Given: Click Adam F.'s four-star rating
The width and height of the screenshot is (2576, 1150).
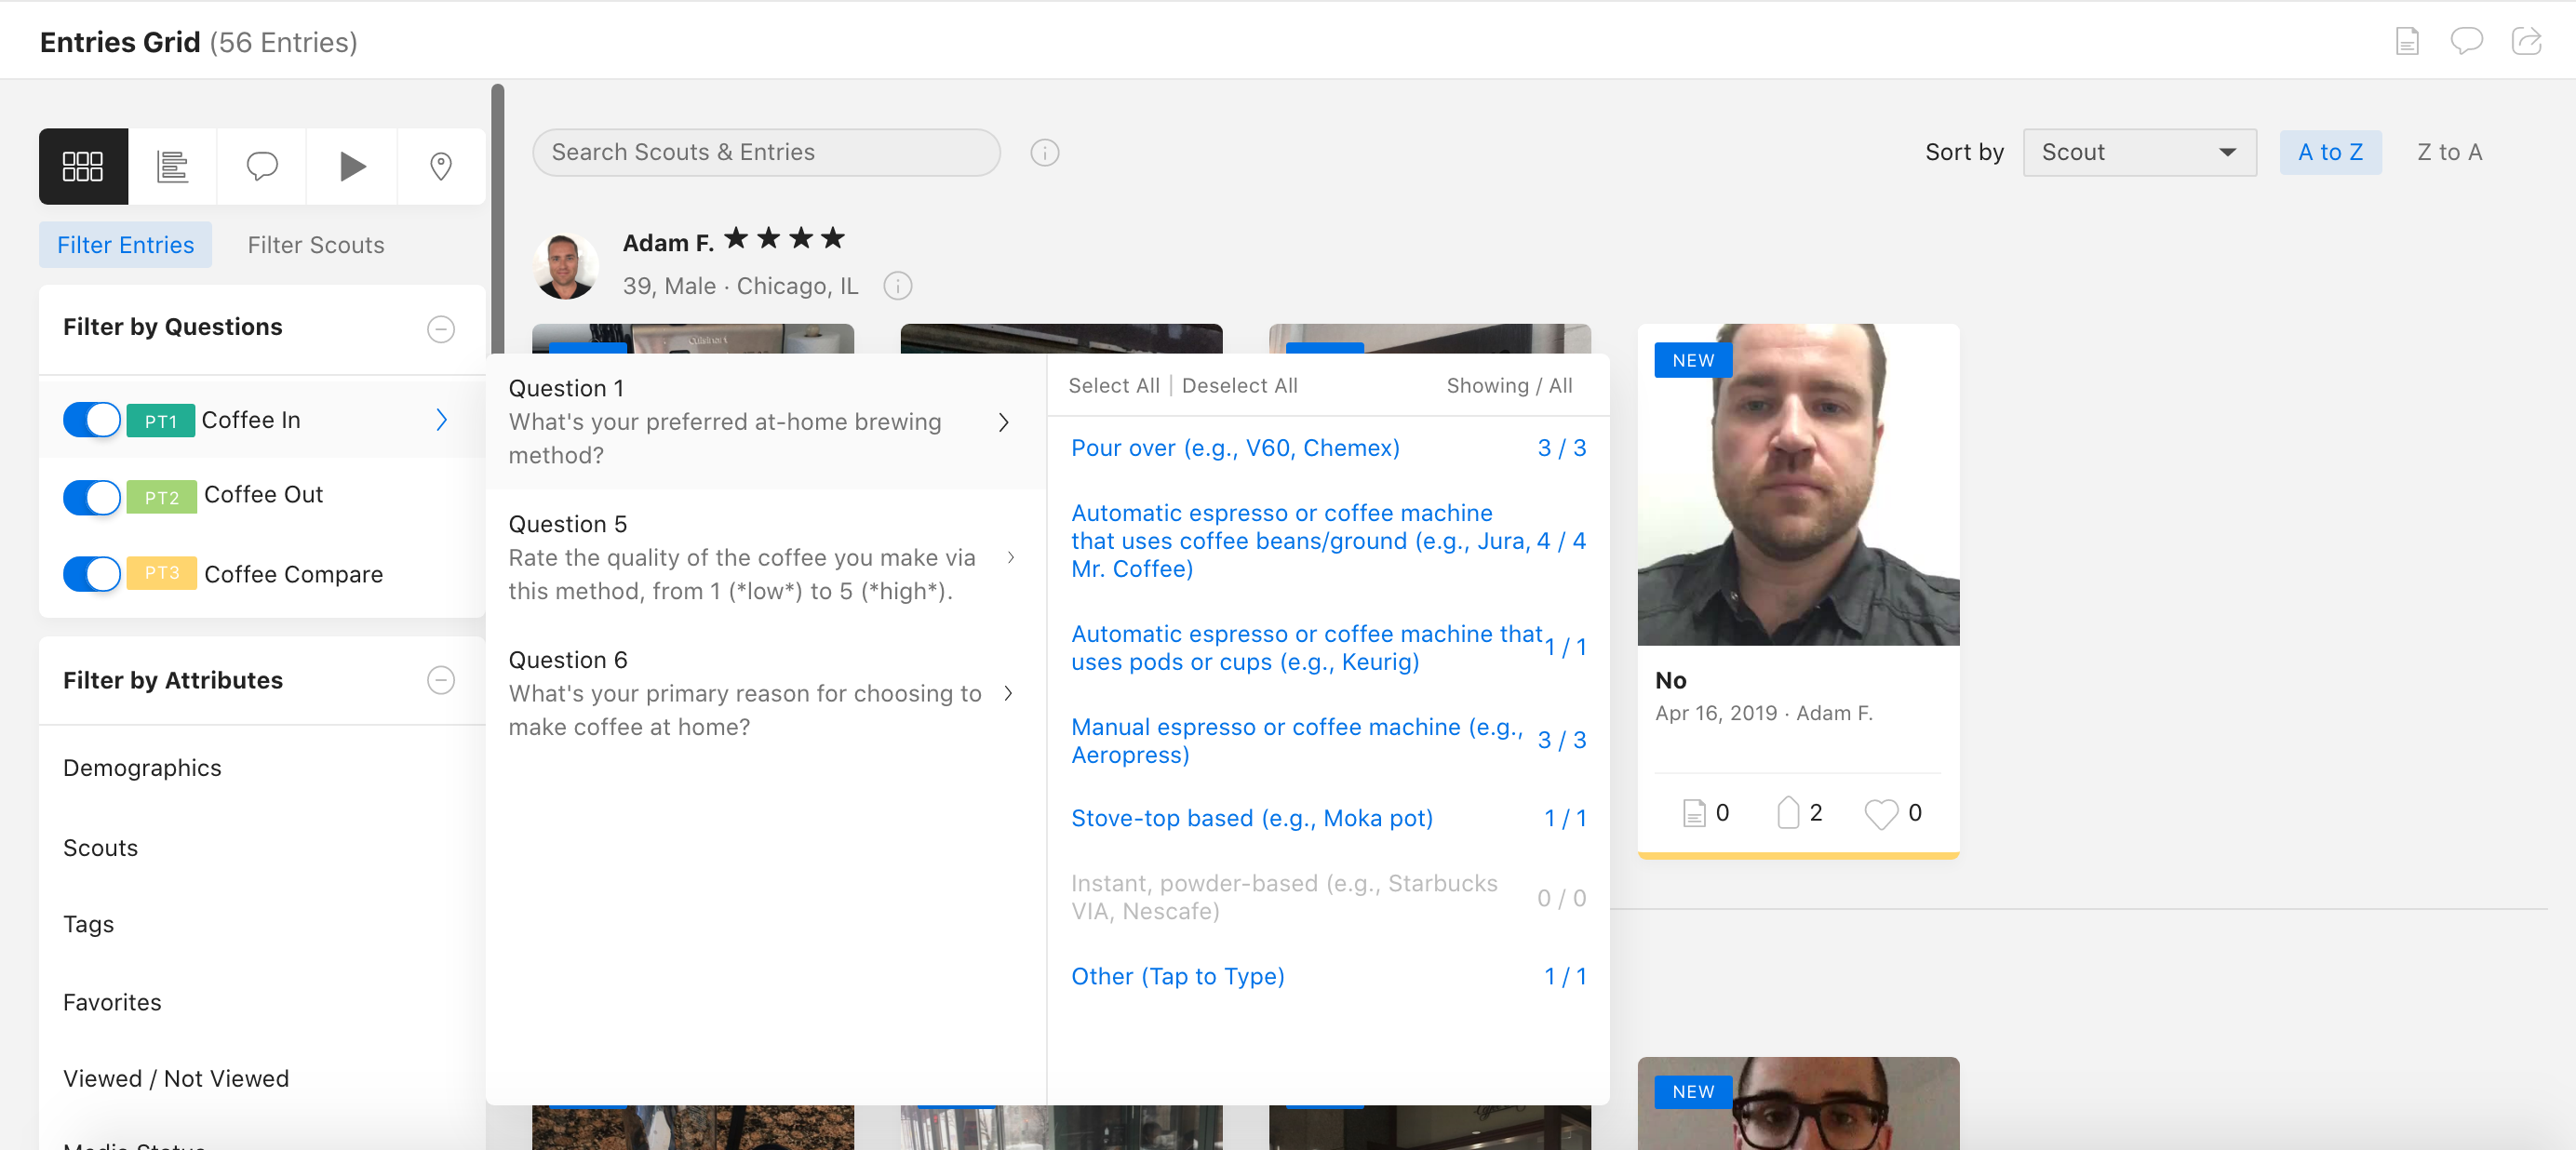Looking at the screenshot, I should 784,239.
